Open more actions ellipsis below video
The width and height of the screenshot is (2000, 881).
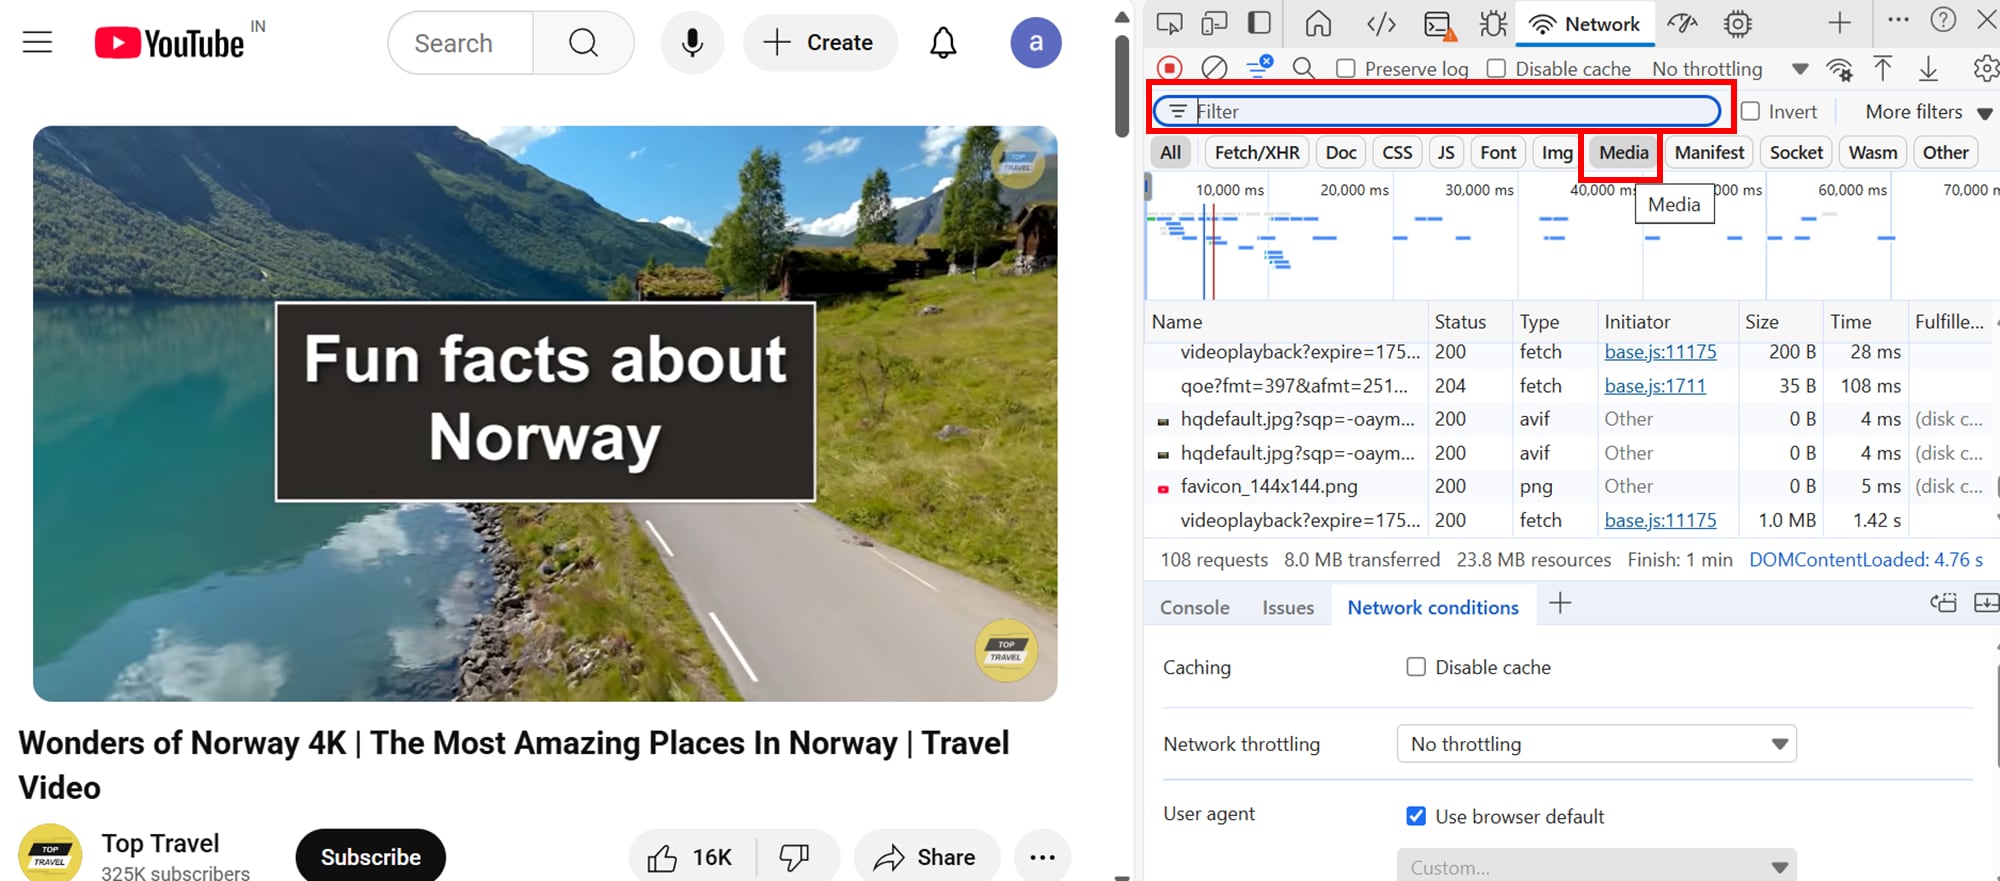(1042, 857)
